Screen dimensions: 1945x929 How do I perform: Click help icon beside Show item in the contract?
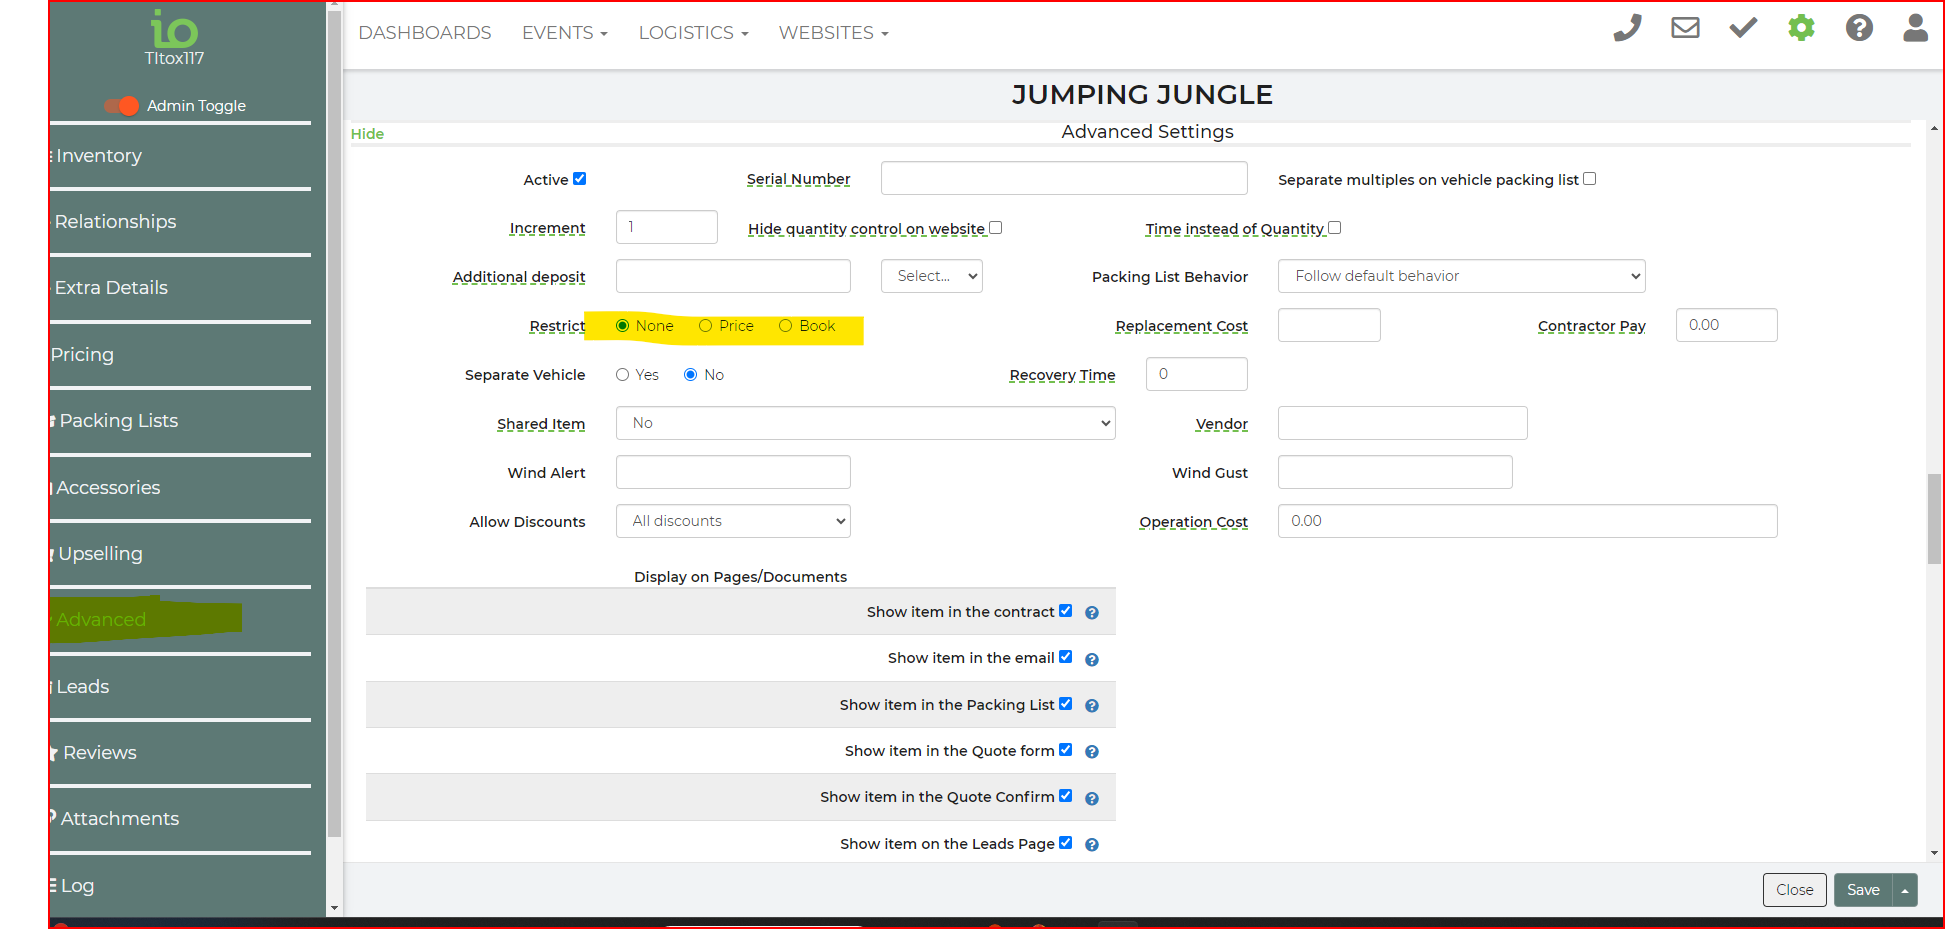pos(1092,613)
